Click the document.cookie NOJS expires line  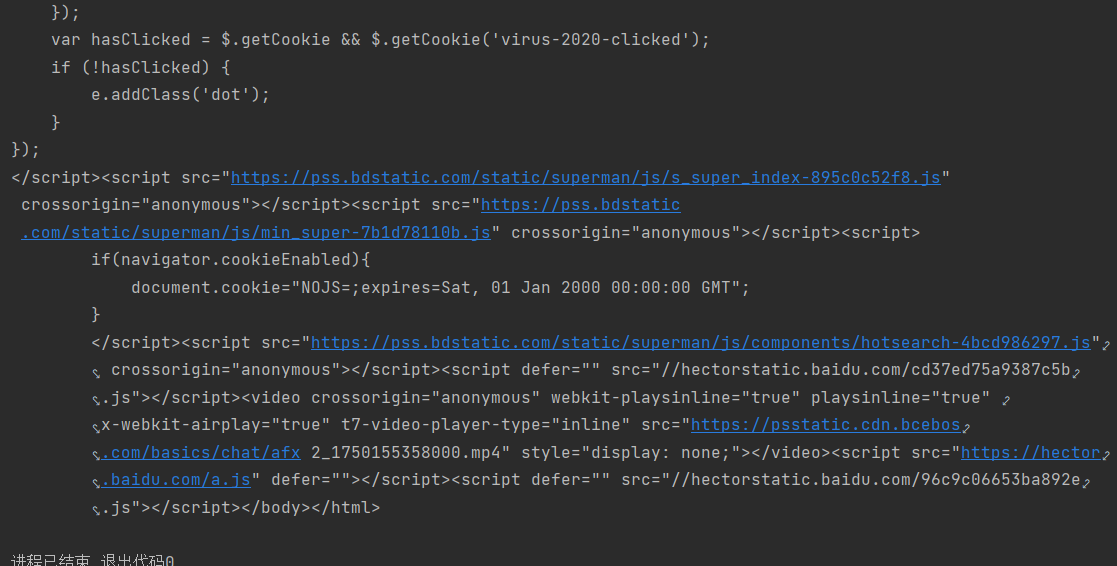point(440,288)
